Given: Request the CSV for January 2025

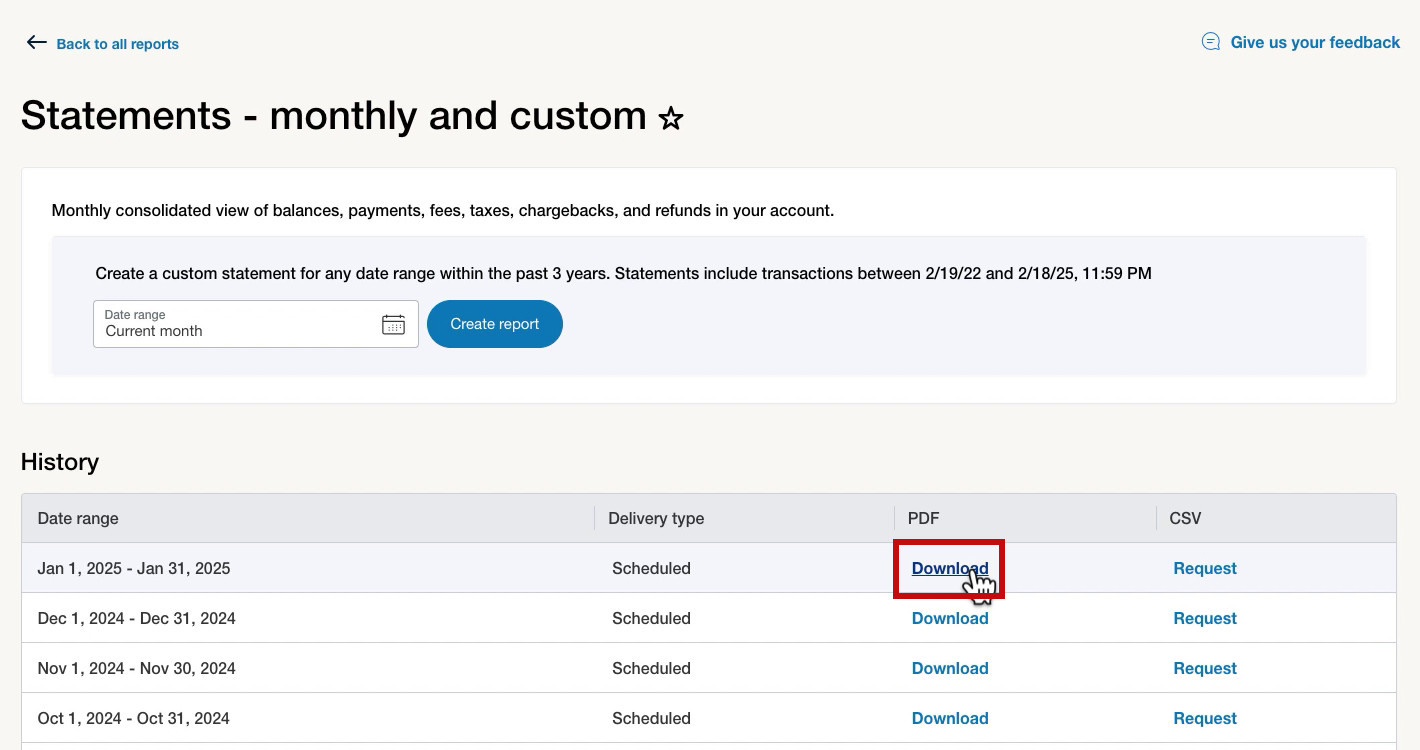Looking at the screenshot, I should coord(1204,568).
